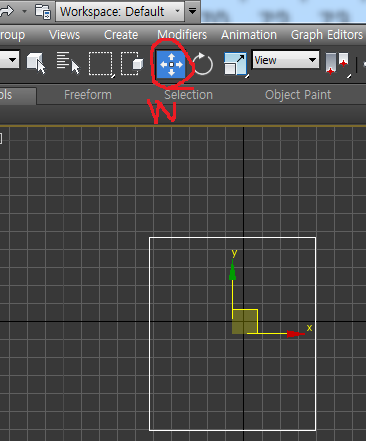Viewport: 366px width, 441px height.
Task: Click the green Y axis gizmo arrow
Action: 233,270
